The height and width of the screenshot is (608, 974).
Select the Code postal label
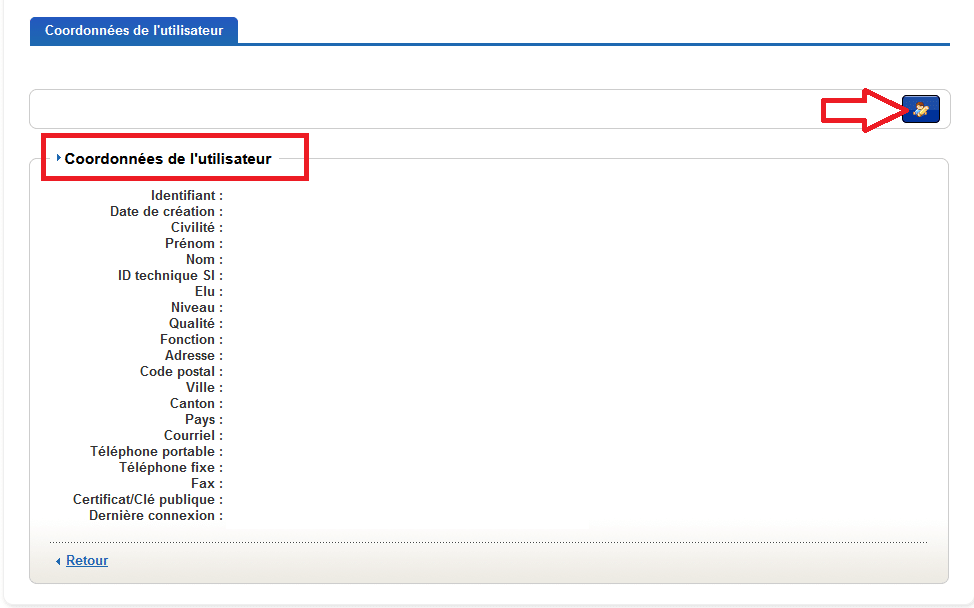[x=181, y=371]
